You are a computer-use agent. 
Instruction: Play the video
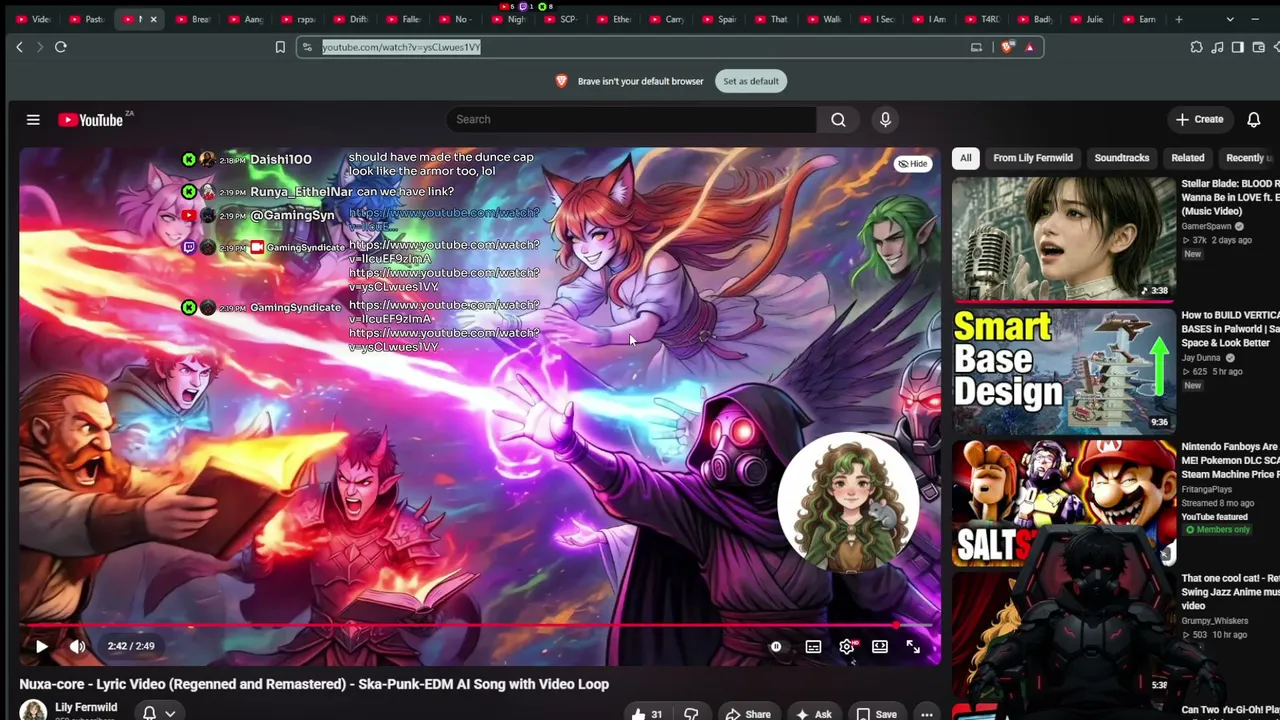tap(41, 647)
